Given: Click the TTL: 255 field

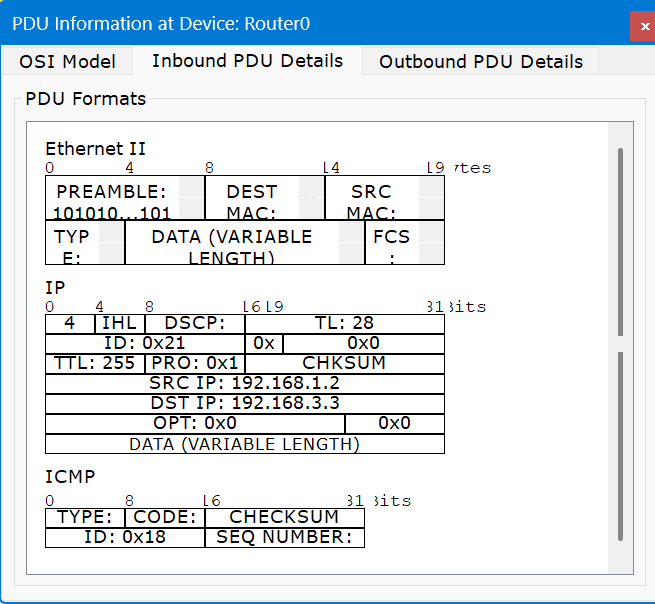Looking at the screenshot, I should click(x=91, y=363).
